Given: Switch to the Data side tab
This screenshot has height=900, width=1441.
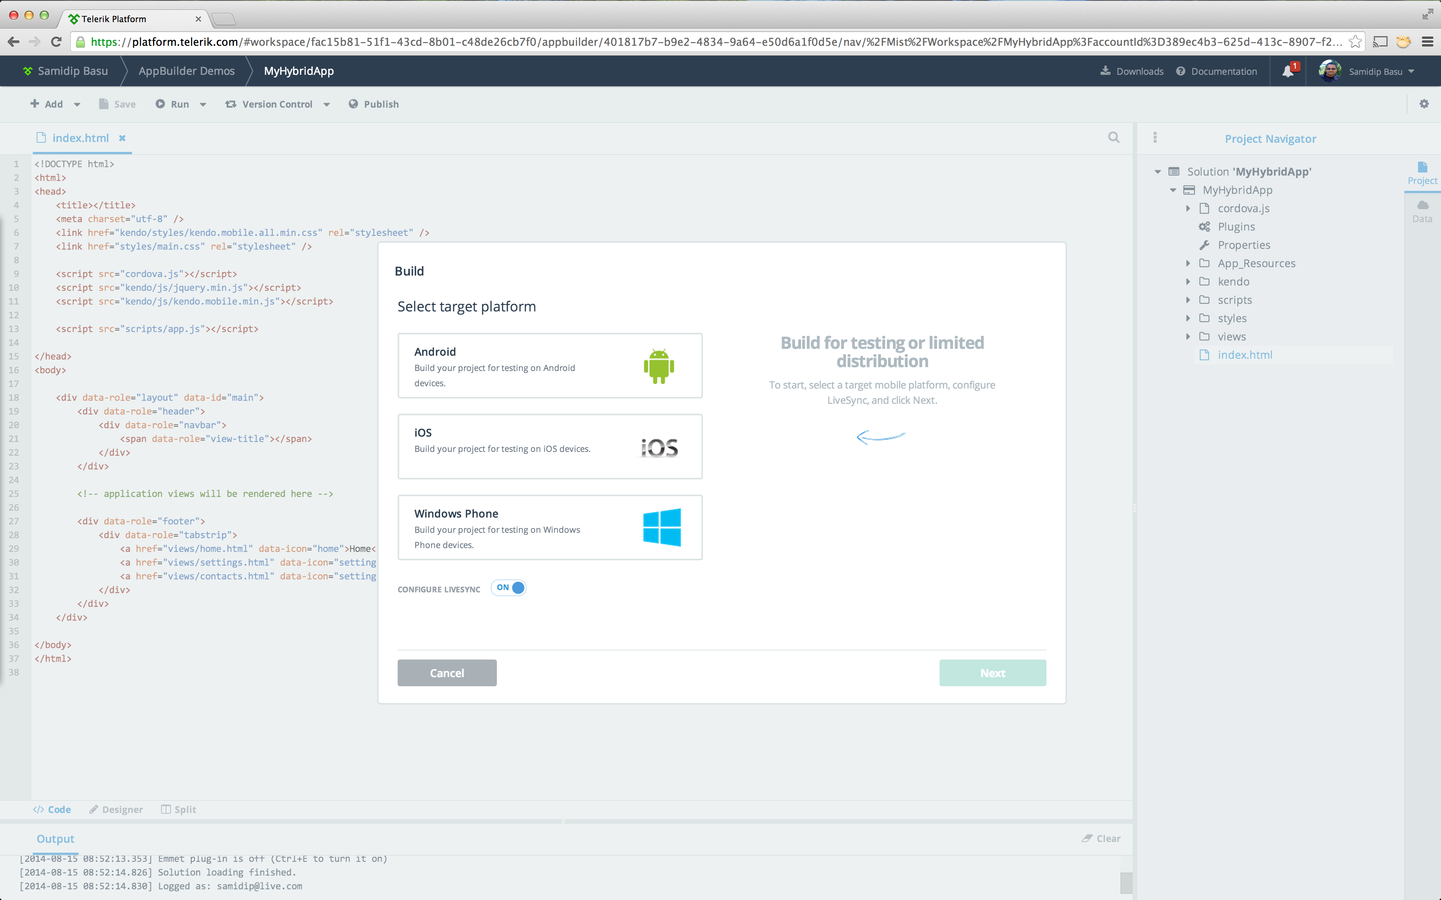Looking at the screenshot, I should click(x=1422, y=211).
